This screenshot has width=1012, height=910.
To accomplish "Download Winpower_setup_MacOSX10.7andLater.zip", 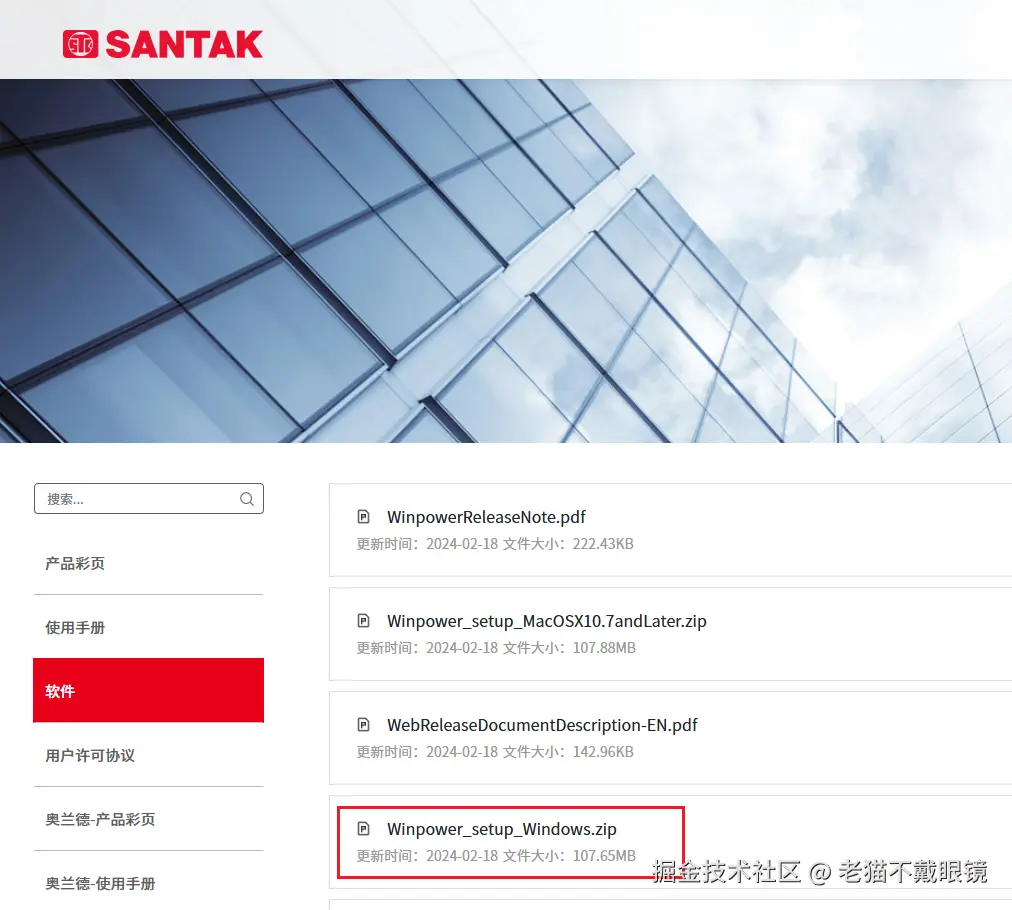I will 547,621.
